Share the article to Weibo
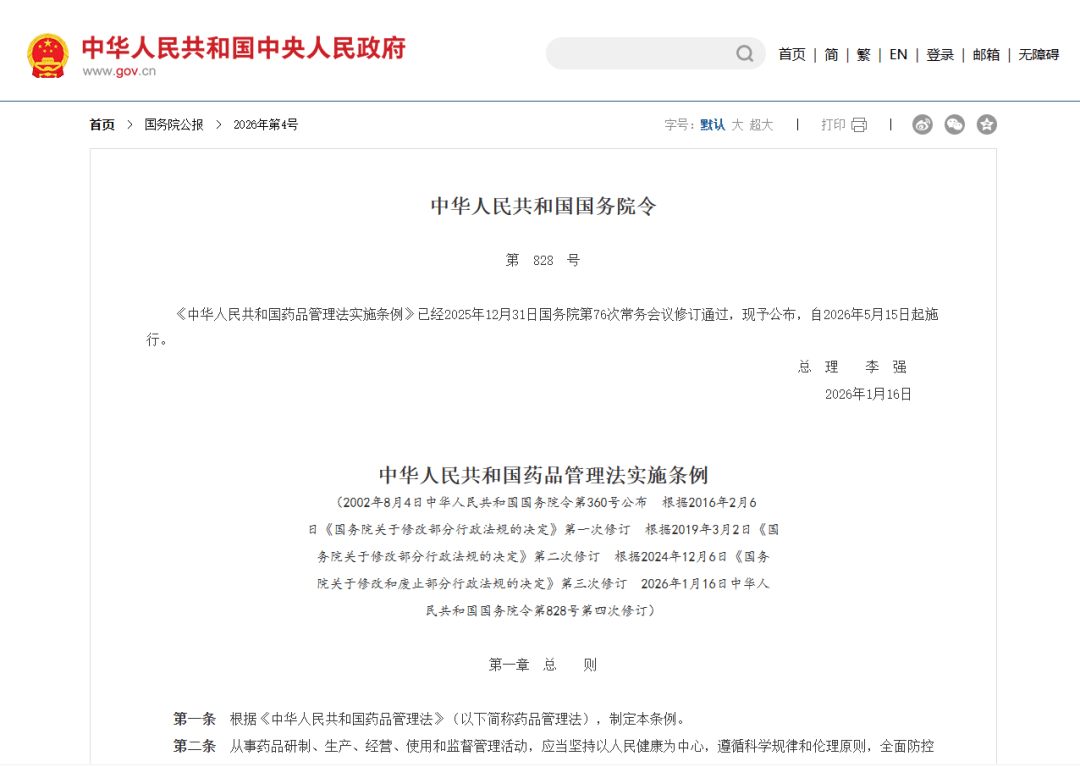 point(922,124)
